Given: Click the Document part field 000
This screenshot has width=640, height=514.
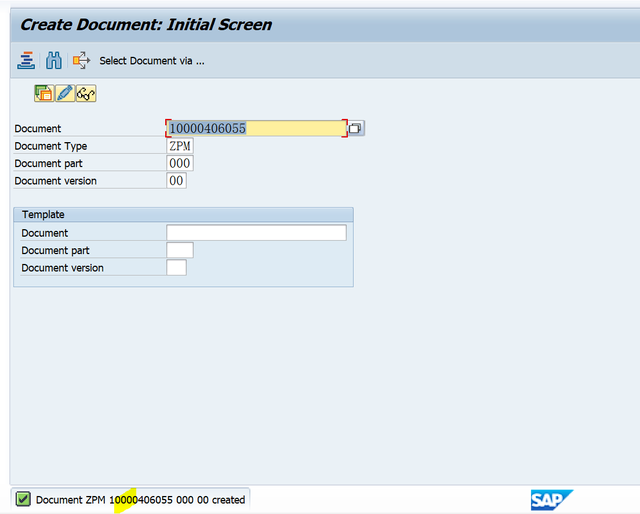Looking at the screenshot, I should (180, 163).
